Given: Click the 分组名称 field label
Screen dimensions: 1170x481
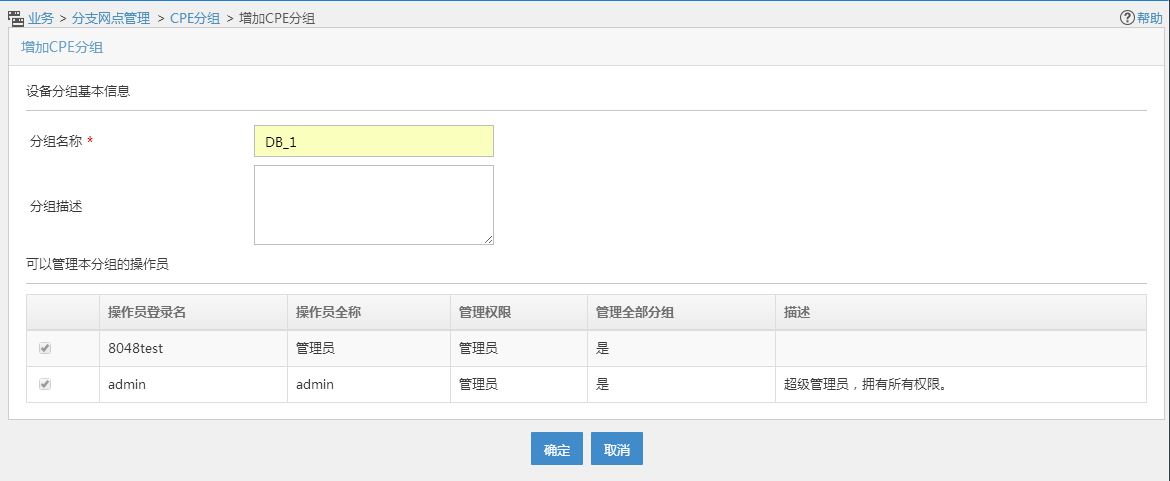Looking at the screenshot, I should pyautogui.click(x=56, y=142).
